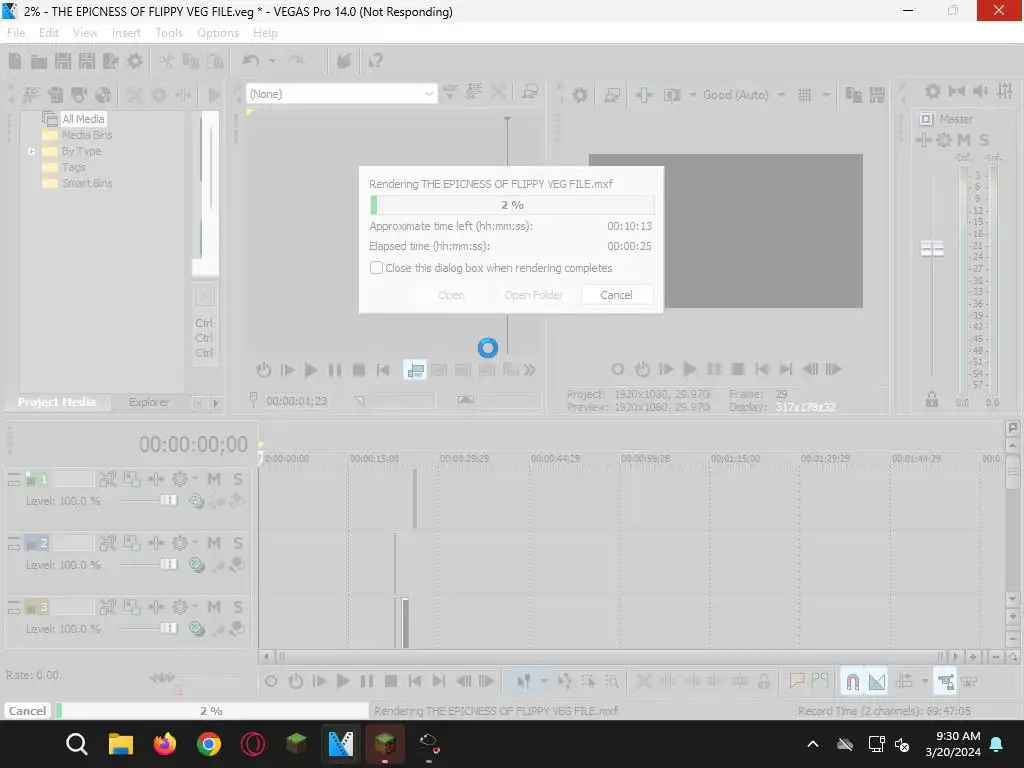Click the Save project icon
1024x768 pixels.
[63, 61]
